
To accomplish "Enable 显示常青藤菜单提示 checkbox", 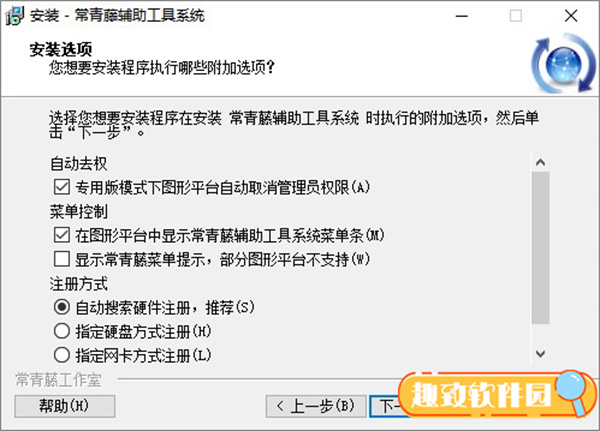I will pos(62,259).
